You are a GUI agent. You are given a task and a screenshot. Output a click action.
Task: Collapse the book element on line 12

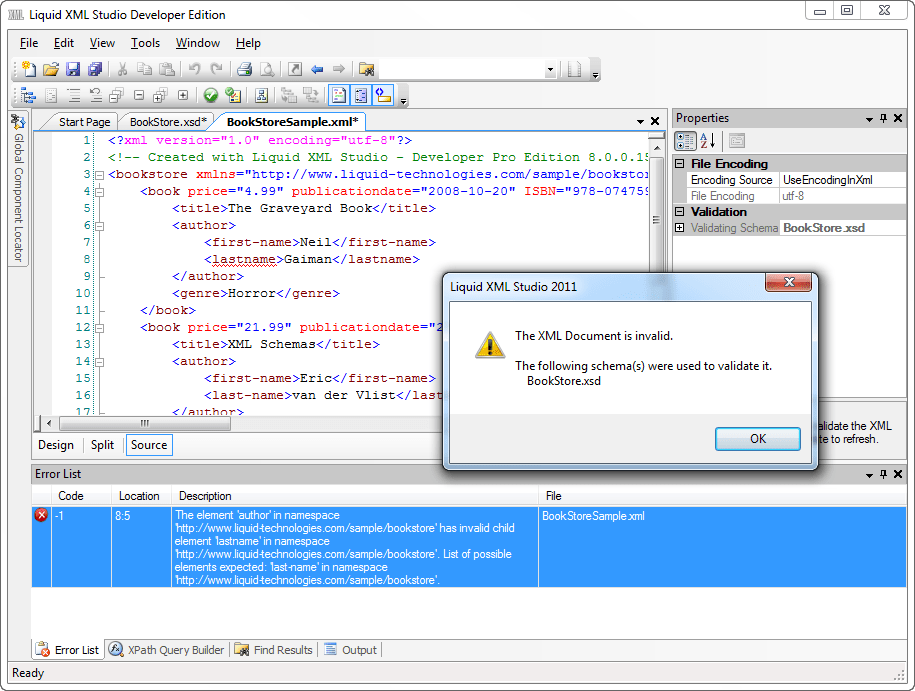tap(99, 328)
